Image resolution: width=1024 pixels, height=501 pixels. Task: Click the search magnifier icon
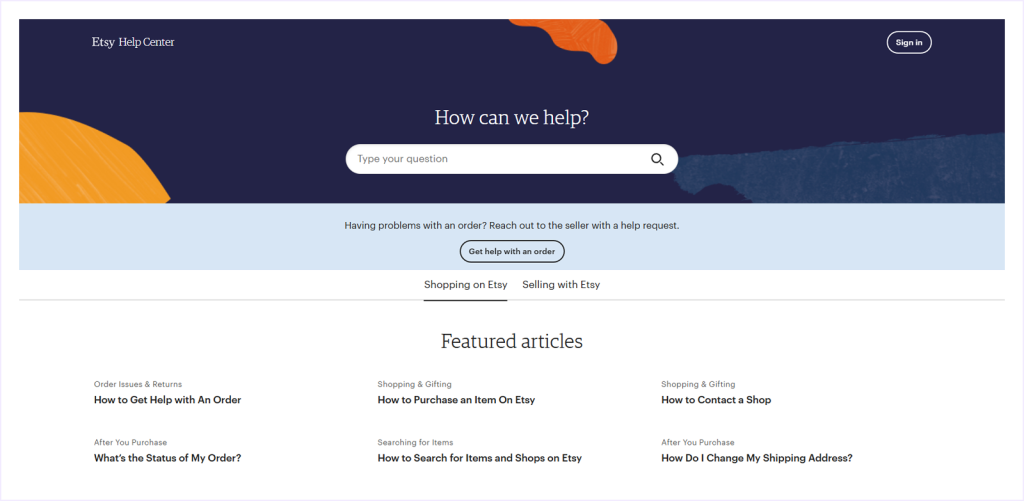pos(657,159)
